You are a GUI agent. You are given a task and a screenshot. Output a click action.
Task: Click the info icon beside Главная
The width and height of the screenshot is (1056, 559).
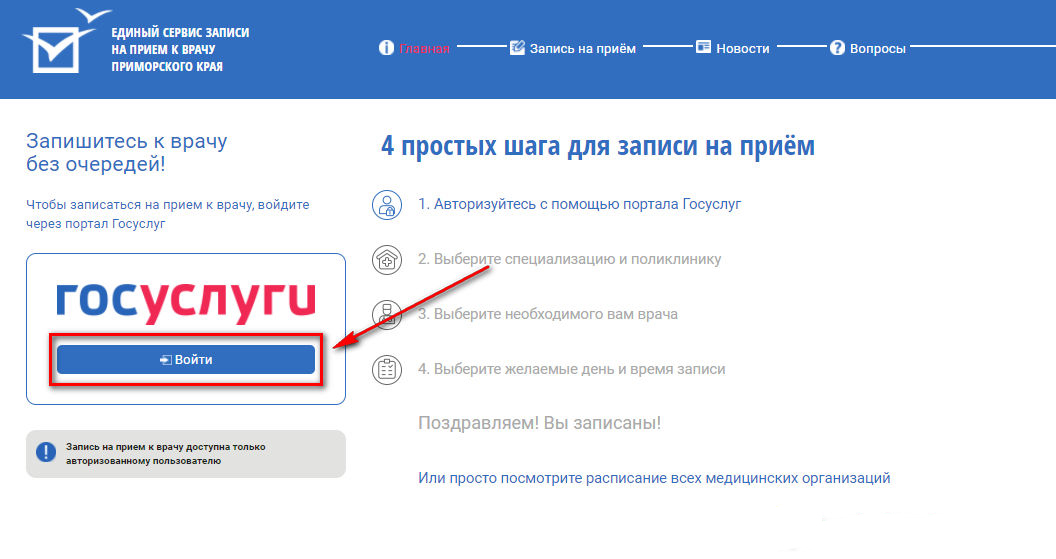[x=386, y=48]
